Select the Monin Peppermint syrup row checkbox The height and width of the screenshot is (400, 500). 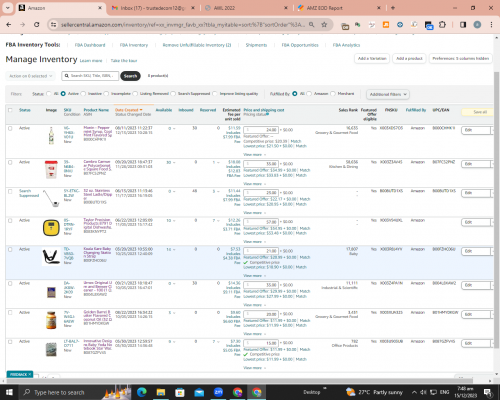coord(10,128)
